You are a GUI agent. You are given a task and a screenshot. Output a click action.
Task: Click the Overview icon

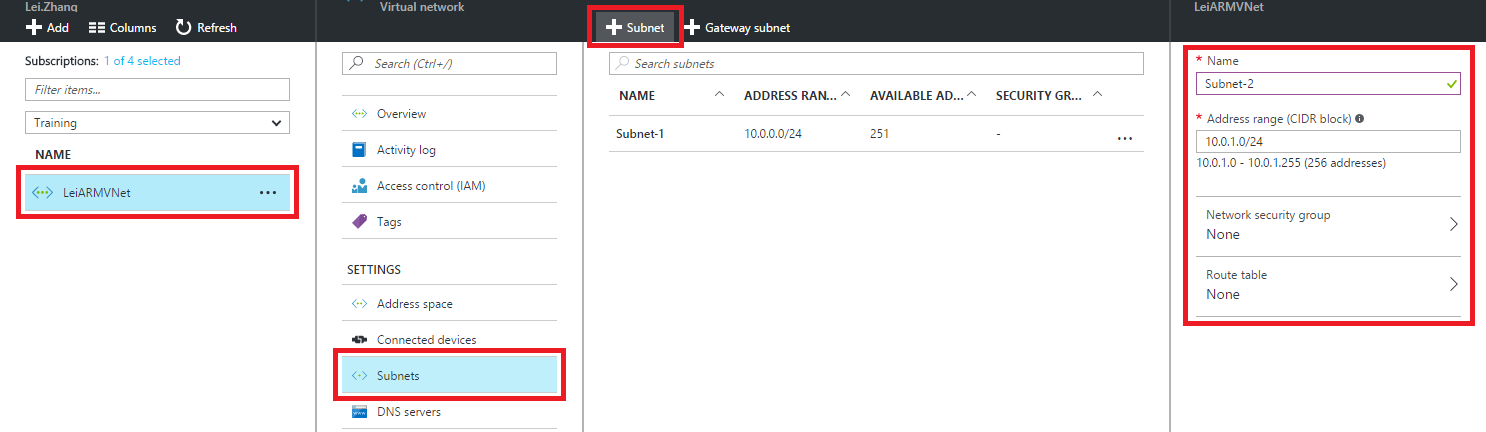coord(360,114)
